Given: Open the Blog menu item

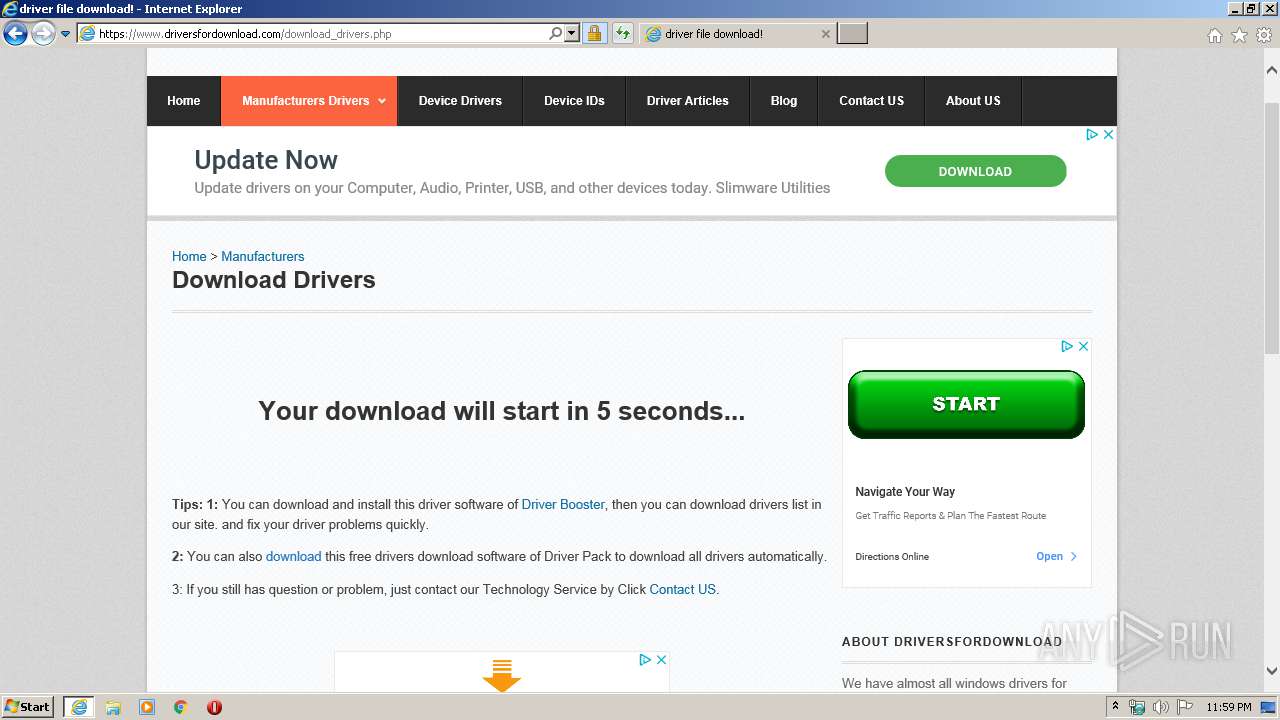Looking at the screenshot, I should click(784, 101).
